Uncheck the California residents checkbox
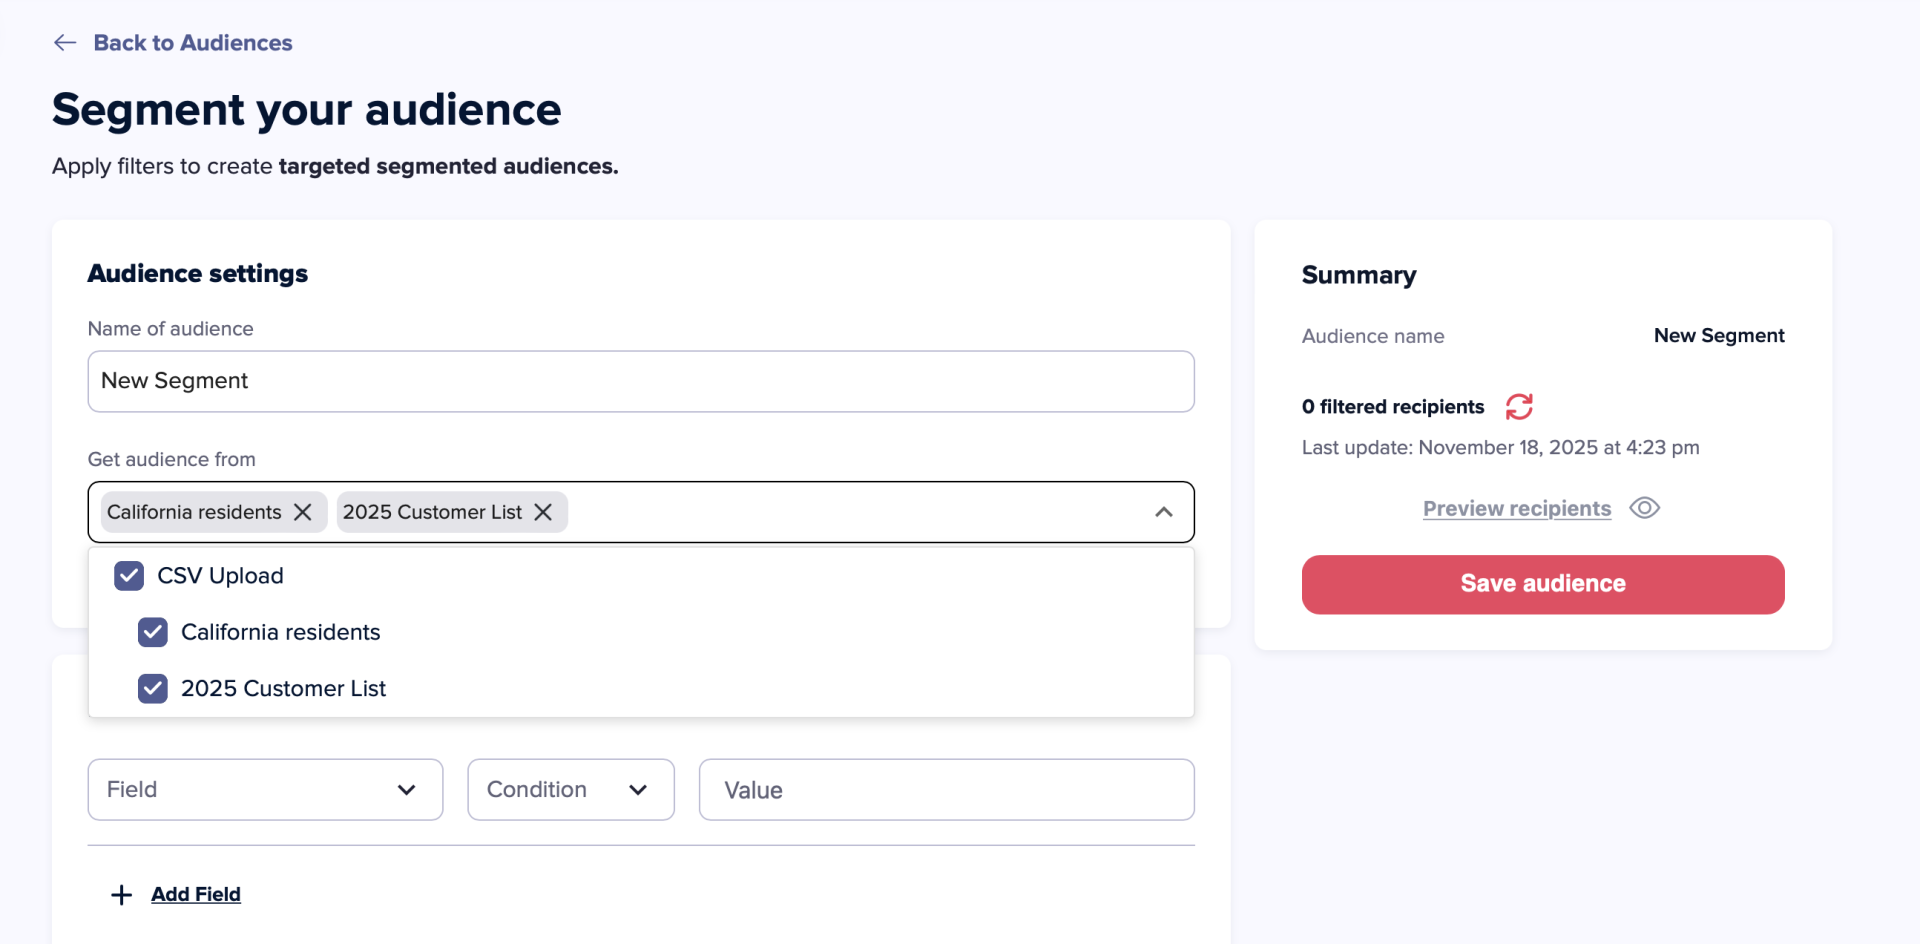Screen dimensions: 1920x944 click(x=153, y=632)
